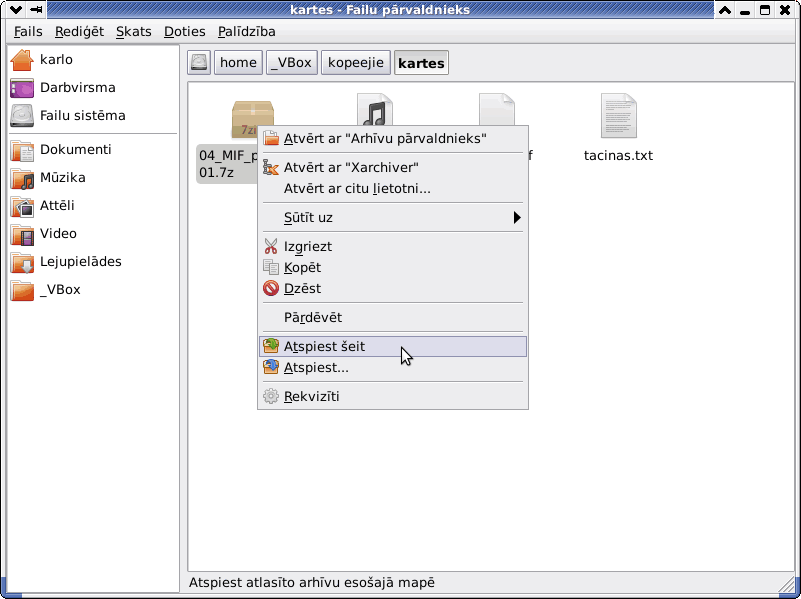Open the Fails menu
This screenshot has height=599, width=801.
coord(28,32)
